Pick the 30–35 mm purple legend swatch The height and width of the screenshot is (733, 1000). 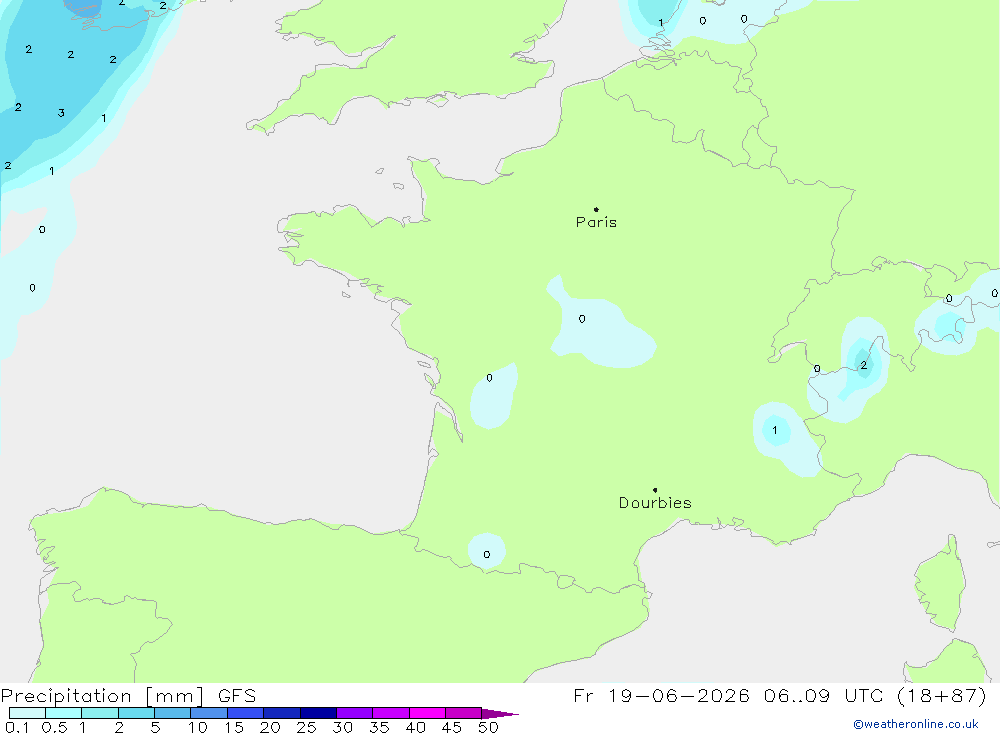pyautogui.click(x=355, y=713)
